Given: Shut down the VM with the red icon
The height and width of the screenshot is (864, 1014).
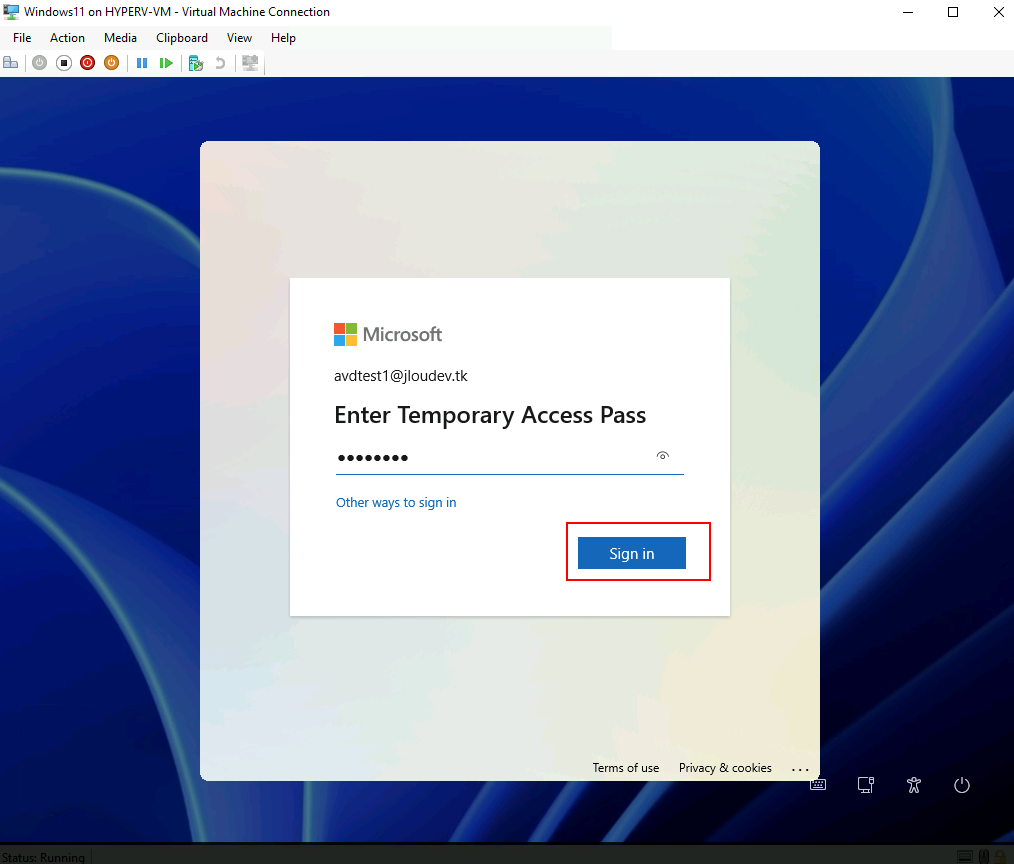Looking at the screenshot, I should [x=87, y=63].
